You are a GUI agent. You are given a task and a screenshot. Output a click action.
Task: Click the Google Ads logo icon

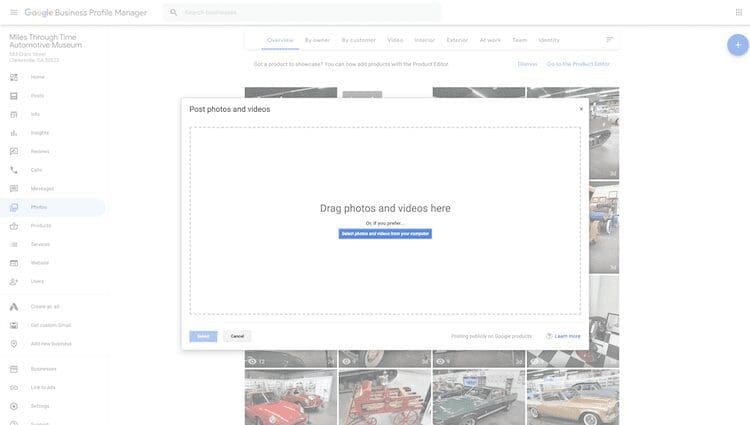(x=14, y=307)
